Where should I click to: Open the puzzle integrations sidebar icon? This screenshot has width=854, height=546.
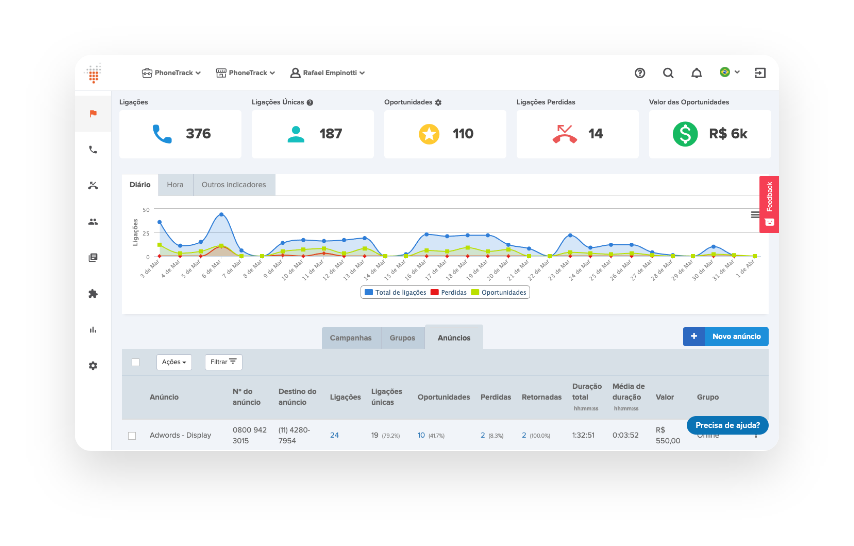pos(93,294)
